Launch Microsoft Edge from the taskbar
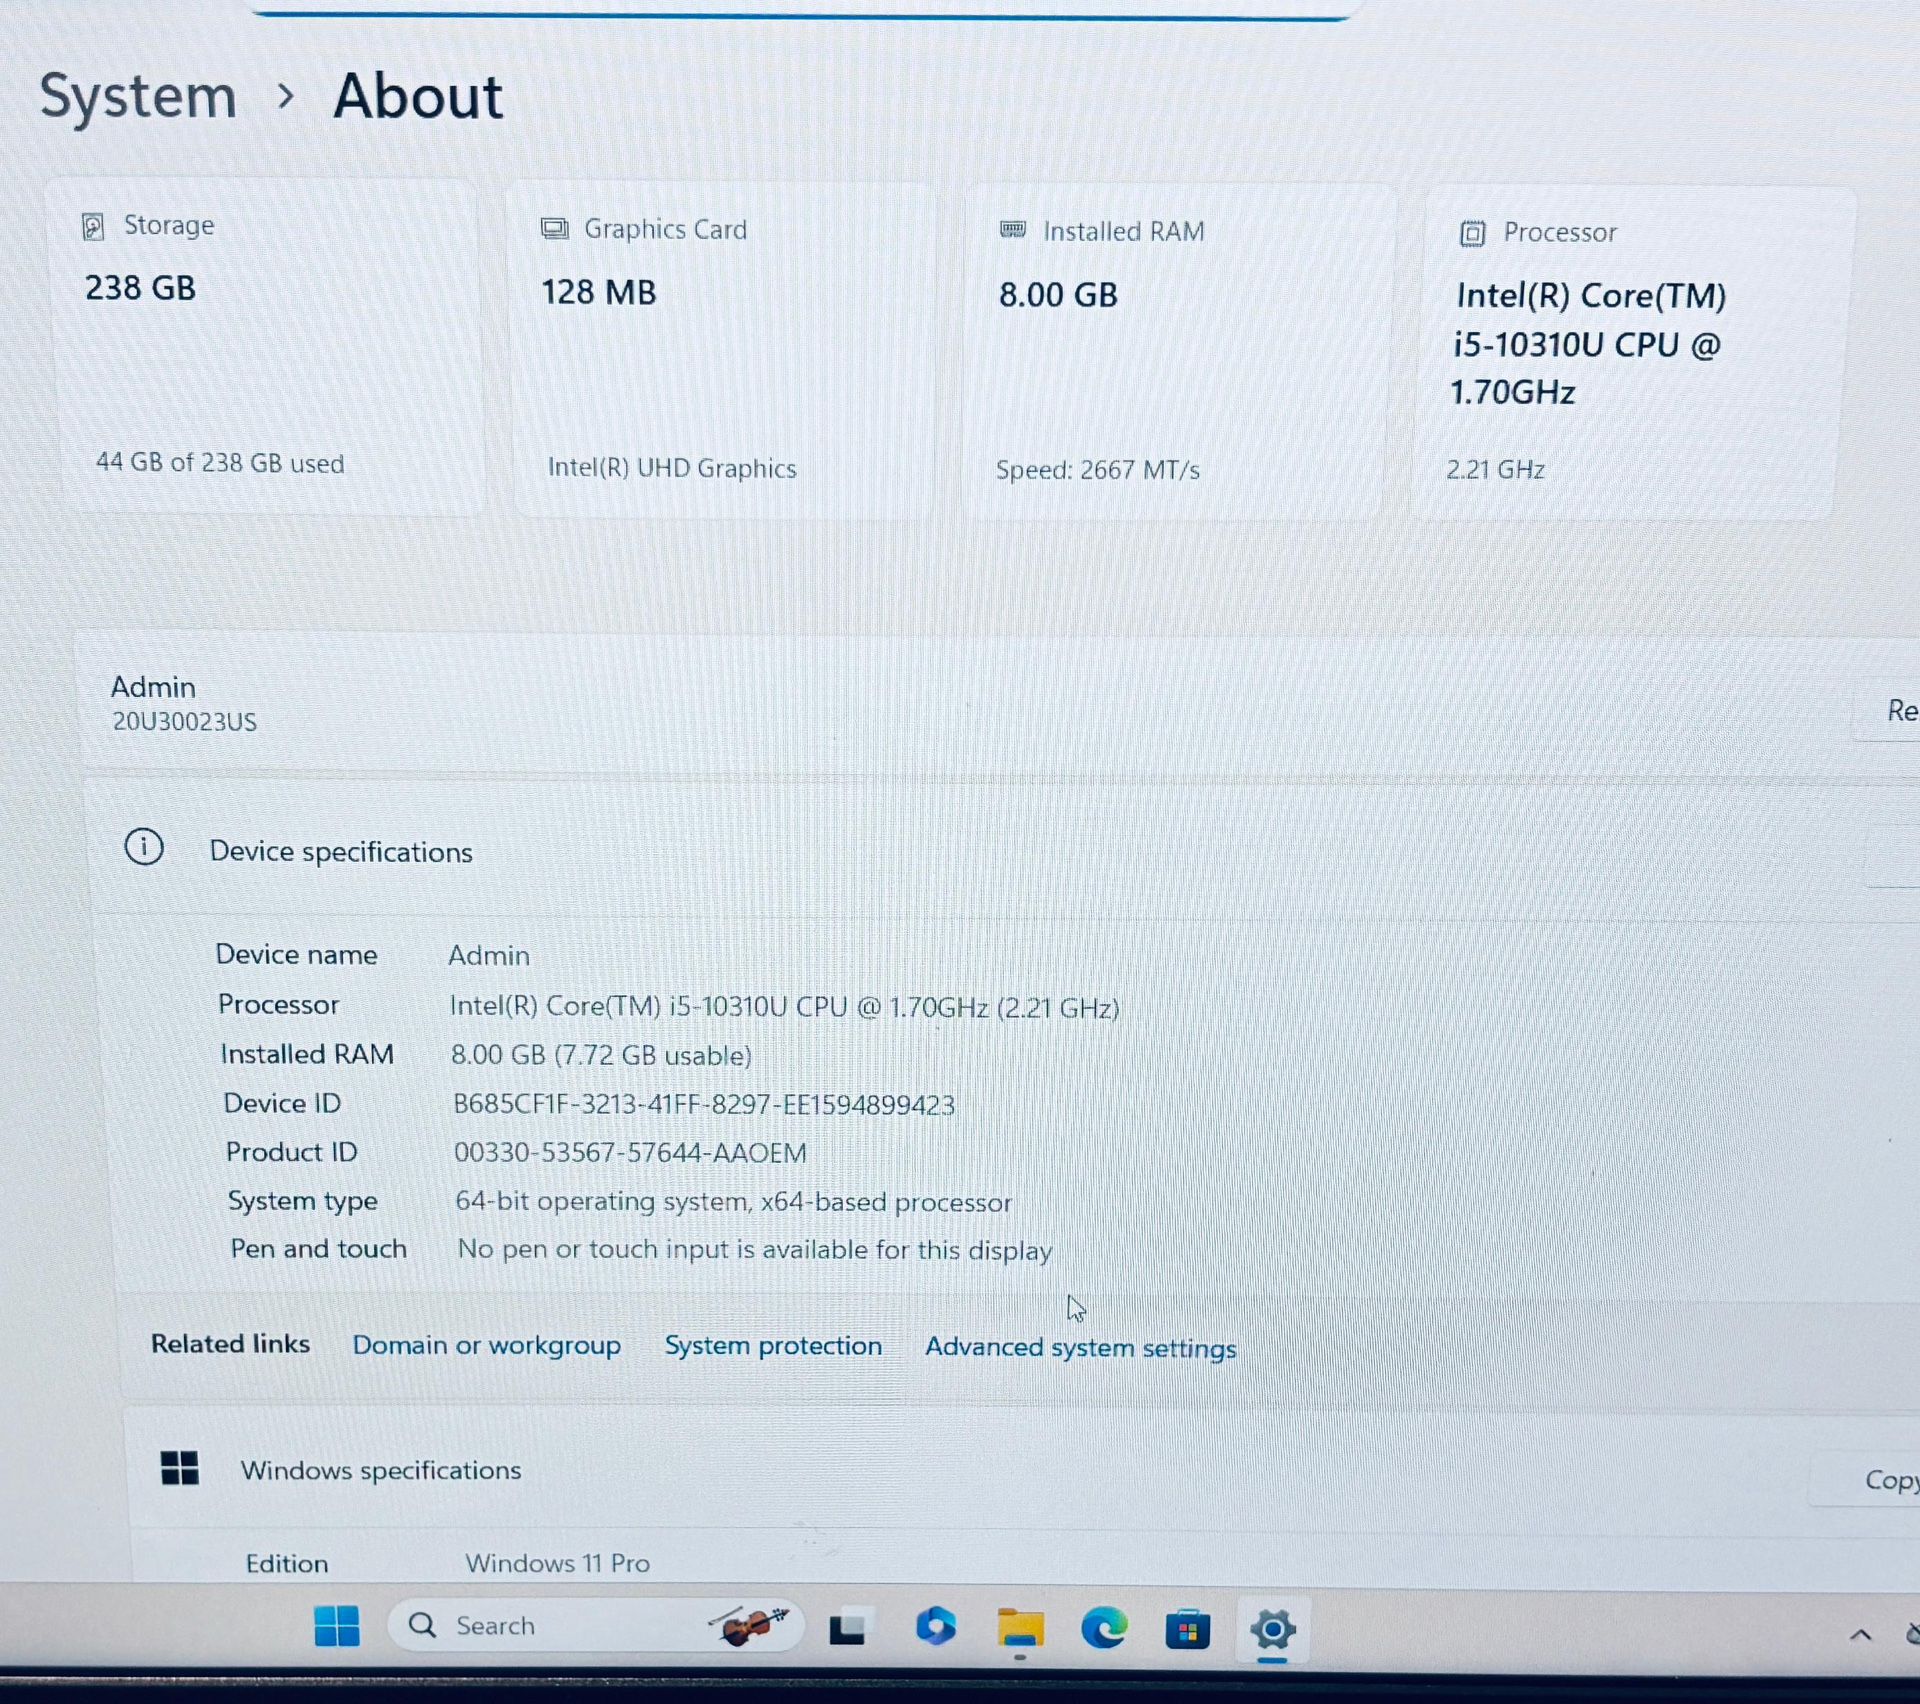Image resolution: width=1920 pixels, height=1704 pixels. (1104, 1628)
